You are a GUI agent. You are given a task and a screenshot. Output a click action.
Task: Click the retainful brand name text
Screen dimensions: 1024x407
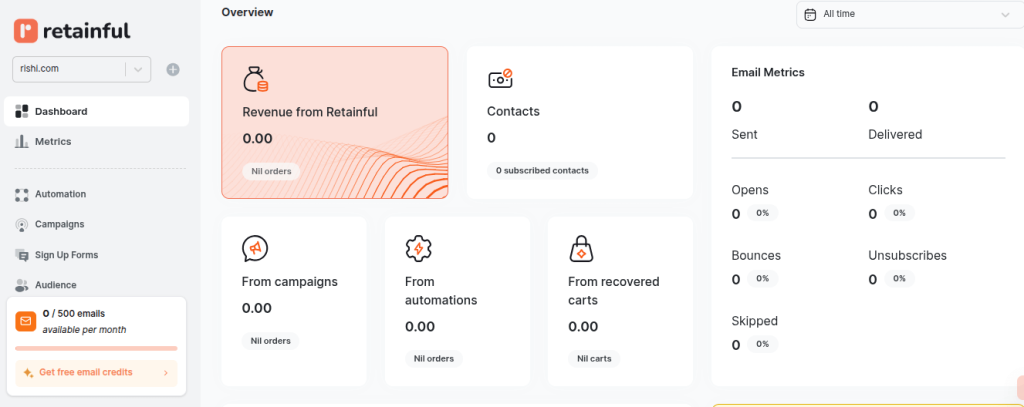point(86,31)
